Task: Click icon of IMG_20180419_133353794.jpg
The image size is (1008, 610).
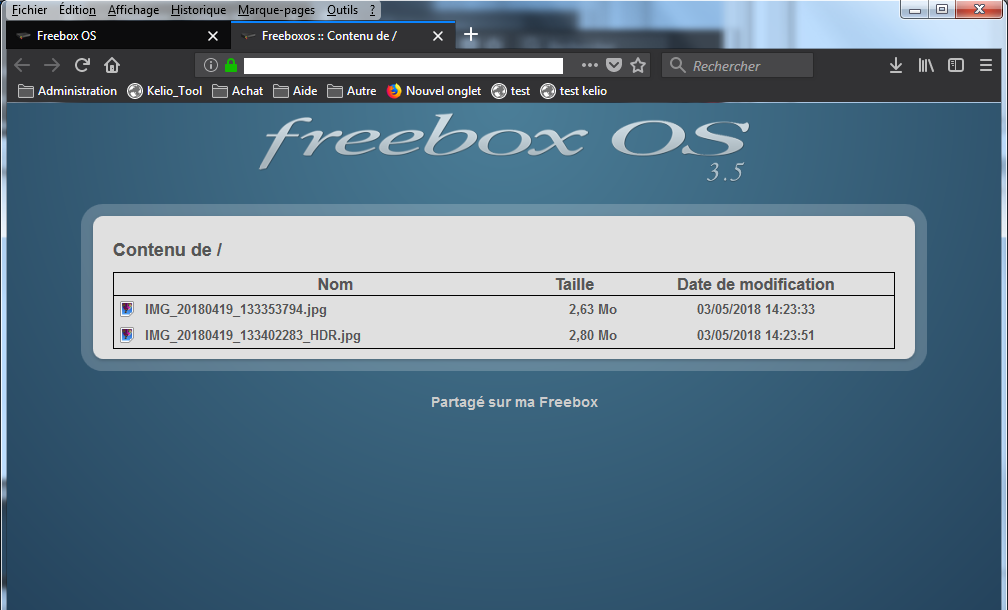Action: pos(127,309)
